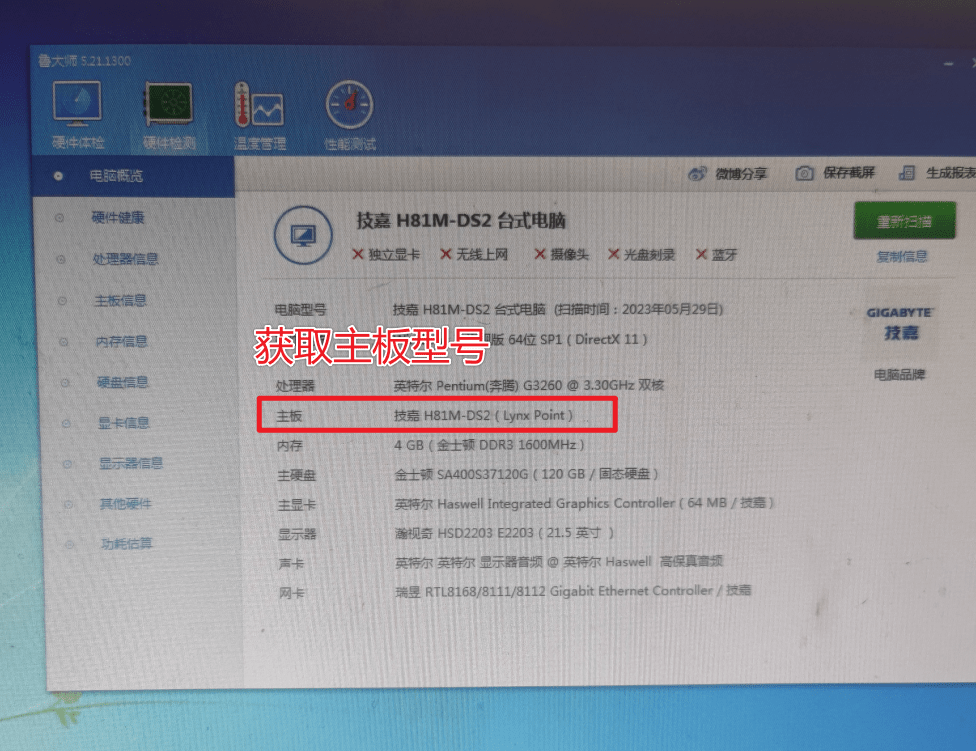The width and height of the screenshot is (976, 751).
Task: Click the 电脑型号 row value
Action: [558, 309]
